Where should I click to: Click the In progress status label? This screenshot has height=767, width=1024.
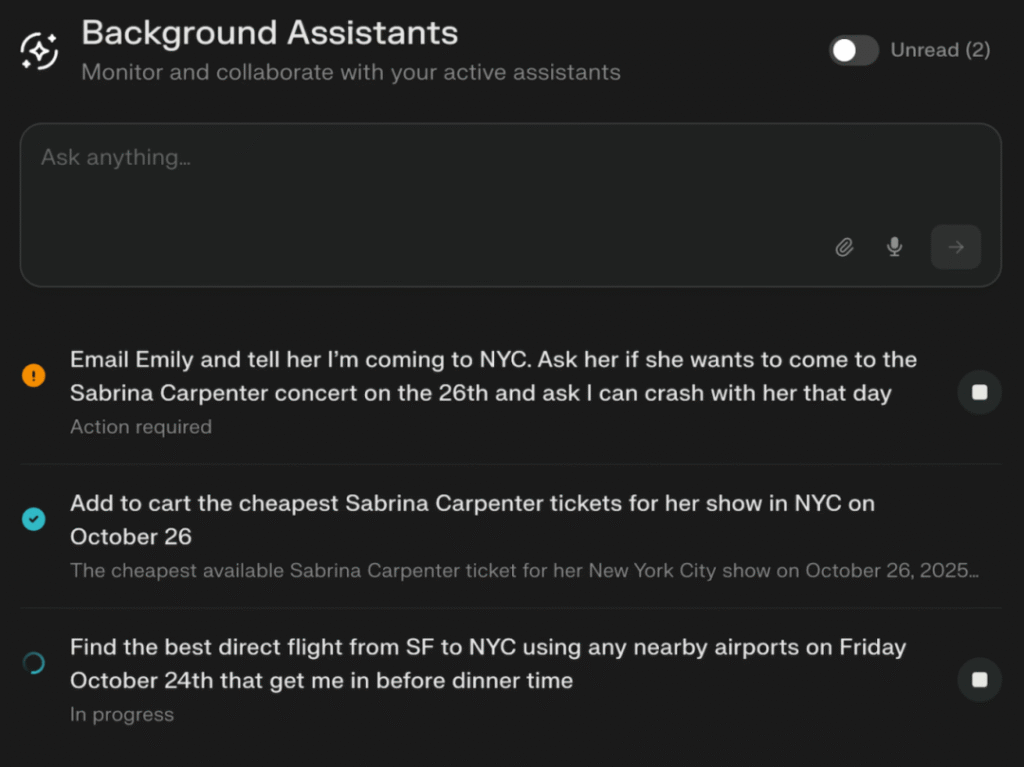[122, 715]
